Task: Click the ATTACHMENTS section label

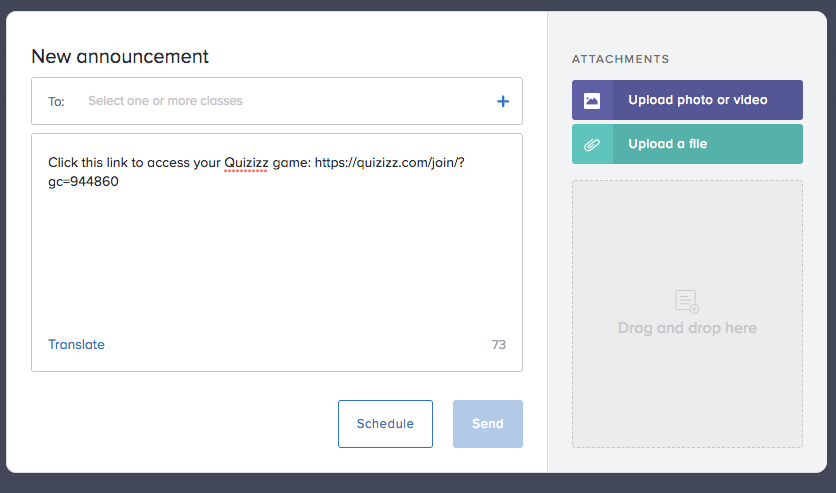Action: [x=620, y=59]
